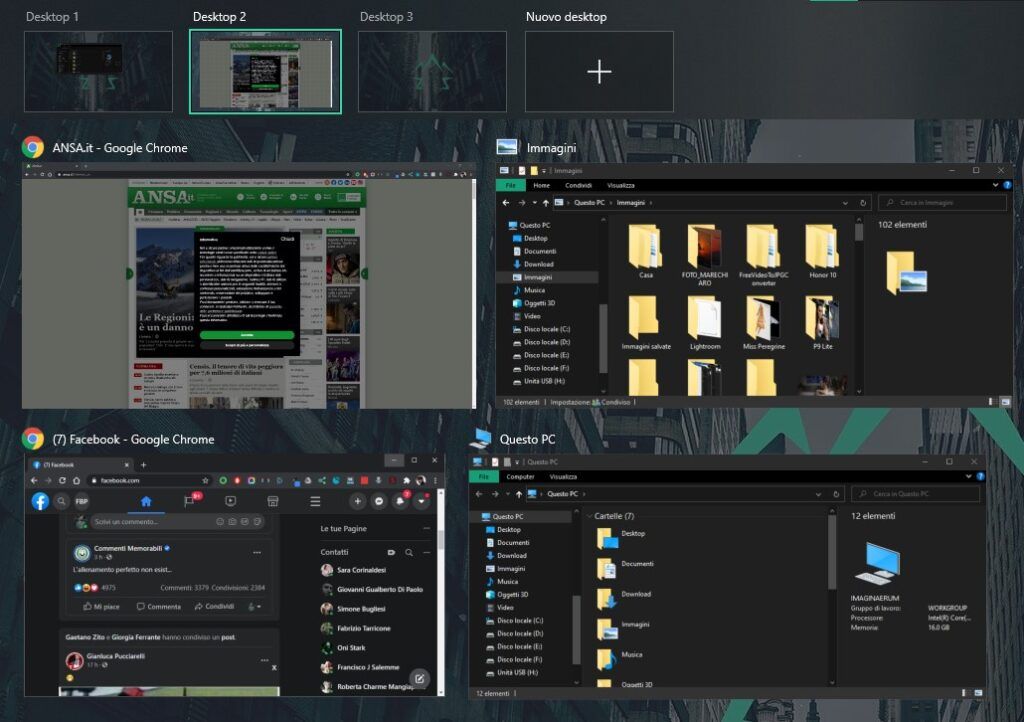Open the Visualizza ribbon tab in Immagini
Image resolution: width=1024 pixels, height=722 pixels.
tap(620, 185)
